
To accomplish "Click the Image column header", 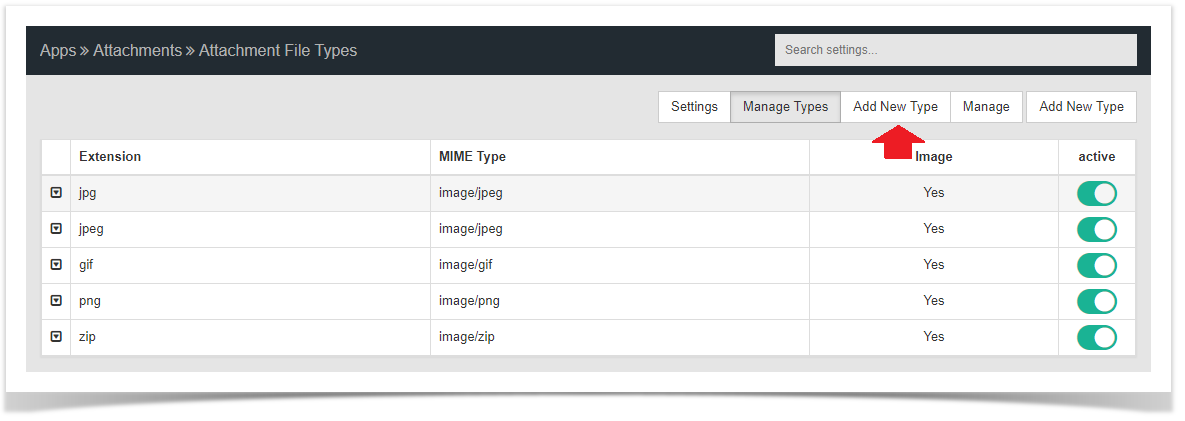I will coord(933,156).
